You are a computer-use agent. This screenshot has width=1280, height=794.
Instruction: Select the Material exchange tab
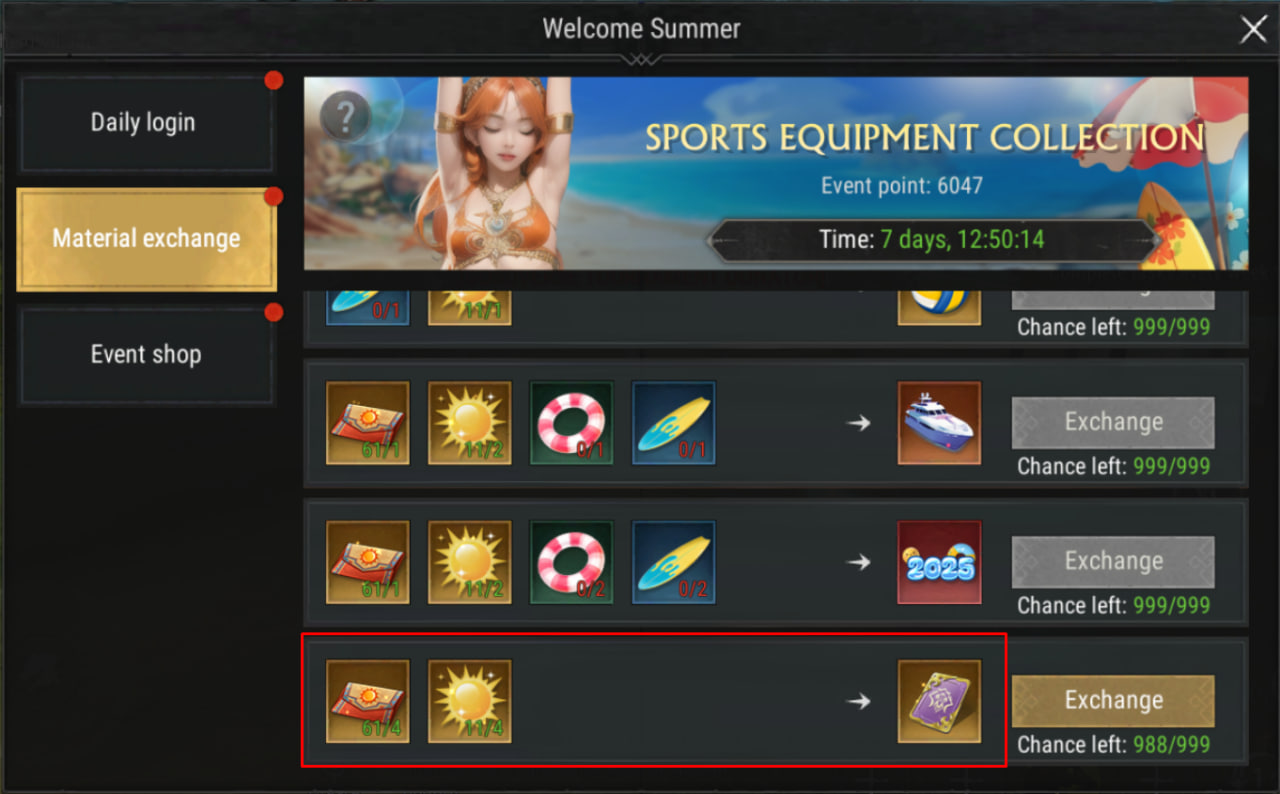click(146, 239)
